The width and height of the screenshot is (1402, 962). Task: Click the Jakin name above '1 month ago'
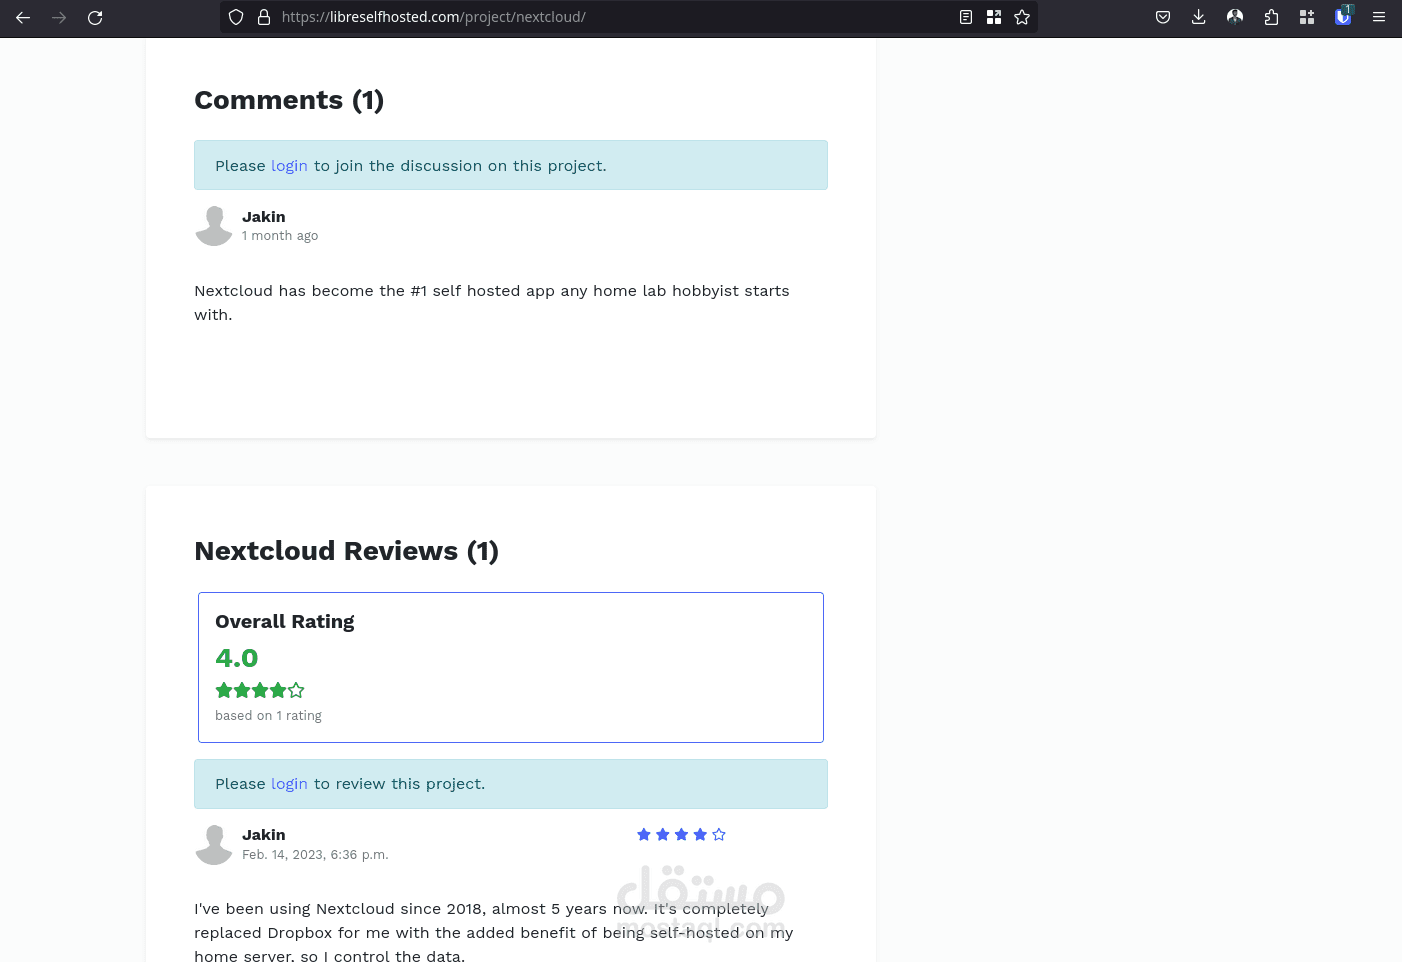click(x=264, y=217)
